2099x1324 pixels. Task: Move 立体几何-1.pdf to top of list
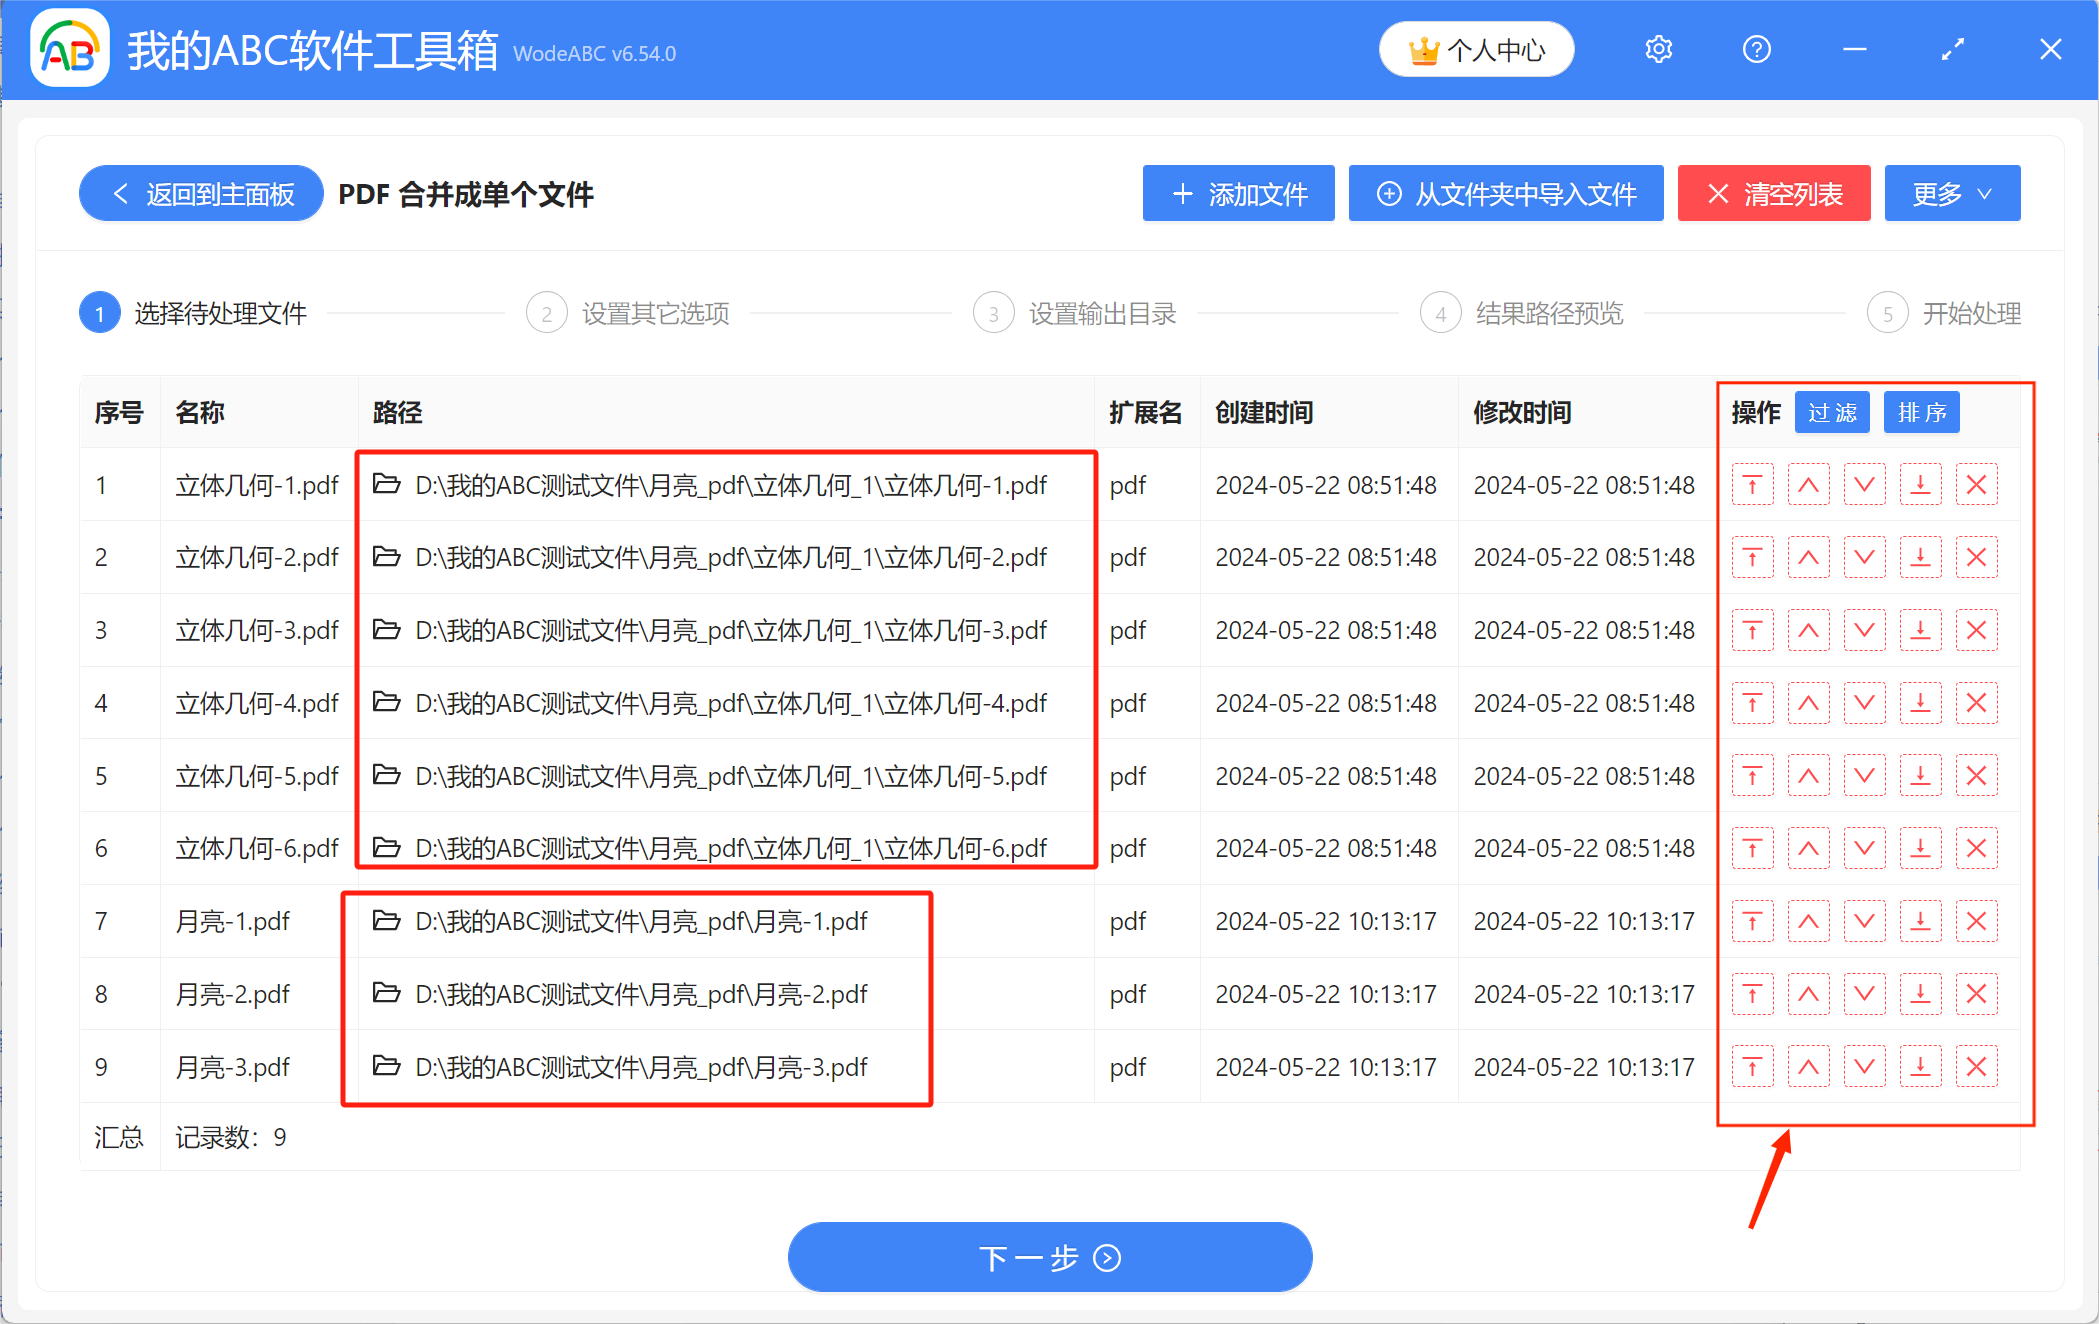[1753, 485]
